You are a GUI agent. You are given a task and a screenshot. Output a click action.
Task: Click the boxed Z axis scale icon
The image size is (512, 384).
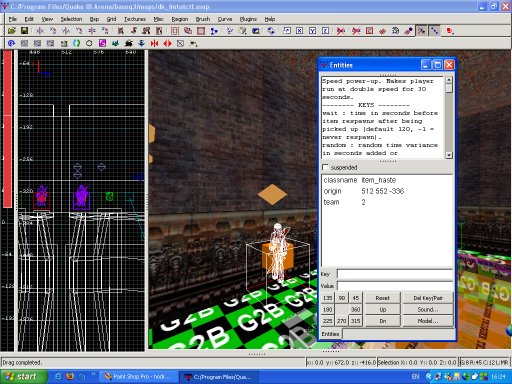[x=326, y=31]
